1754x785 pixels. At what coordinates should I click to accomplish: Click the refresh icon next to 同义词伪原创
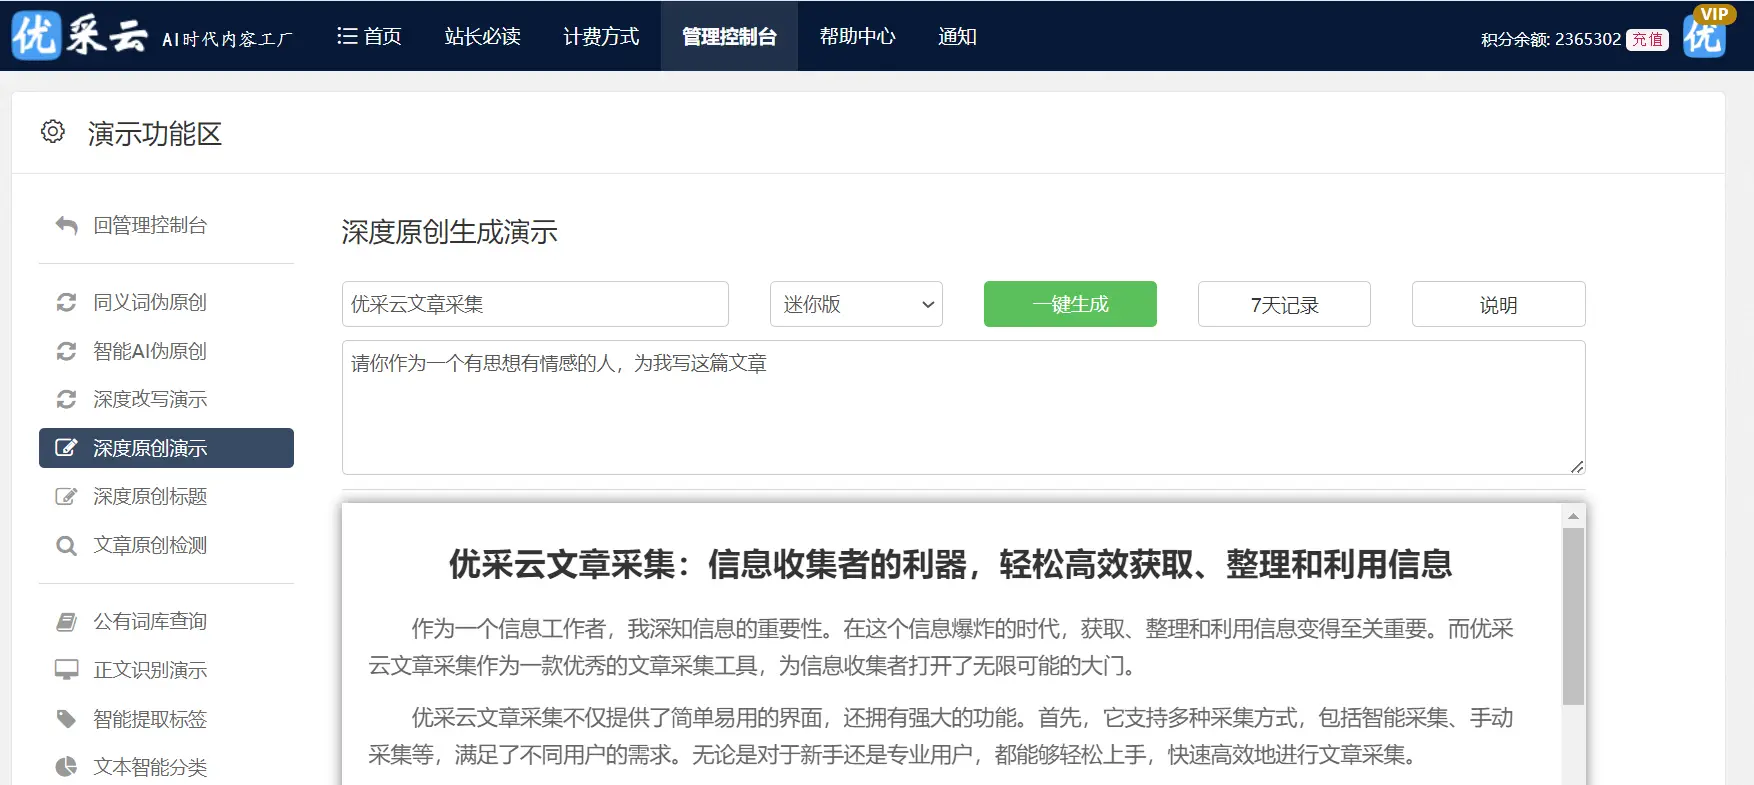pos(66,302)
